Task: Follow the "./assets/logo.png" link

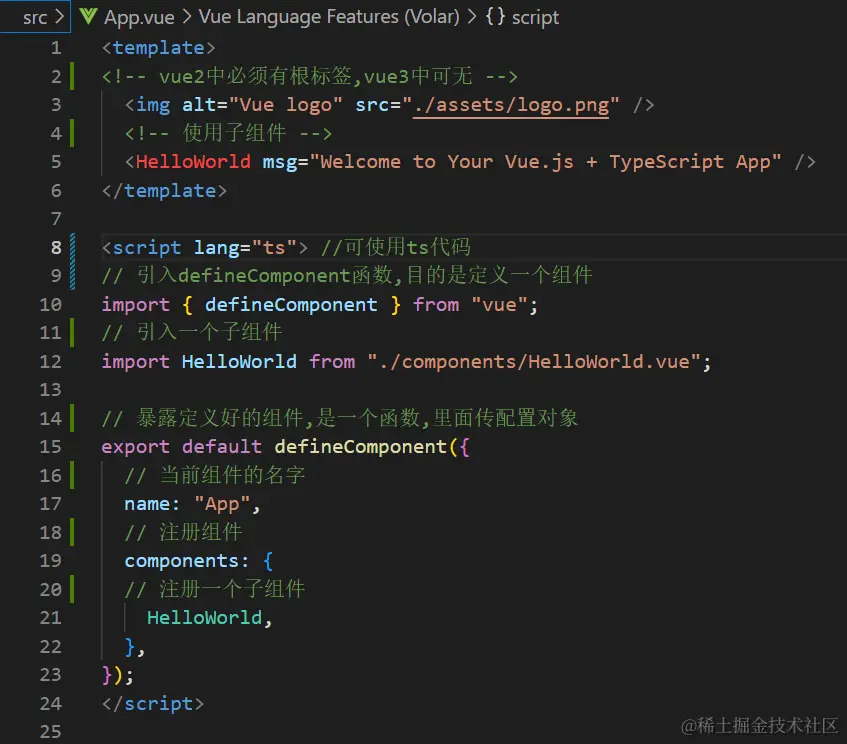Action: [x=511, y=104]
